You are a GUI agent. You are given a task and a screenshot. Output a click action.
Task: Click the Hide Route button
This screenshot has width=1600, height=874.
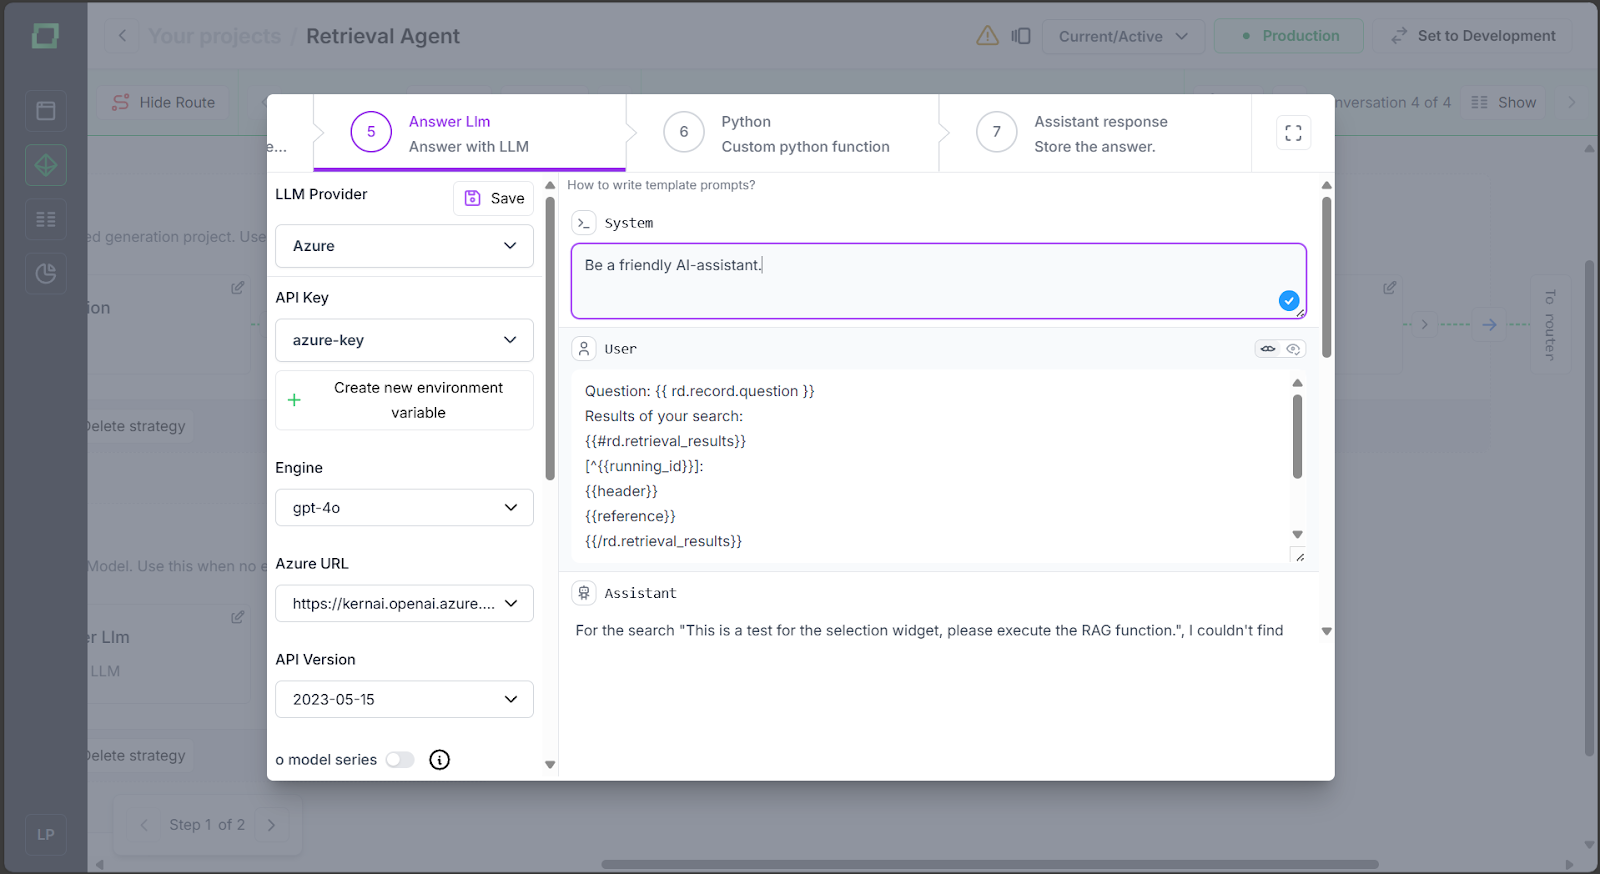click(x=164, y=102)
